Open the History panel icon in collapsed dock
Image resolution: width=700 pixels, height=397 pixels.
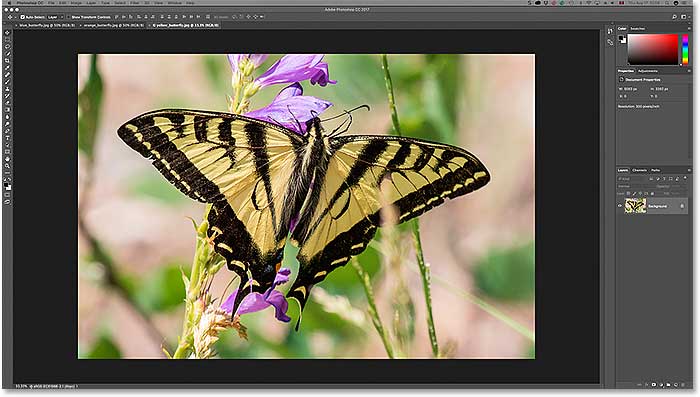tap(610, 31)
